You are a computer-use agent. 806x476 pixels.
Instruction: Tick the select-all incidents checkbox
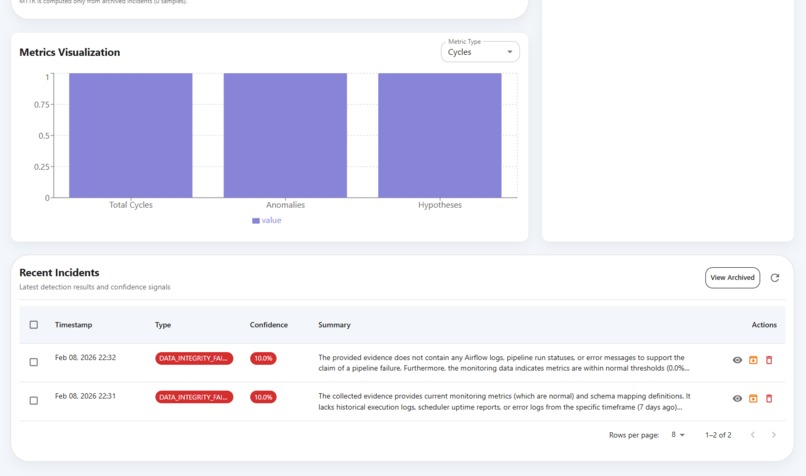[34, 325]
